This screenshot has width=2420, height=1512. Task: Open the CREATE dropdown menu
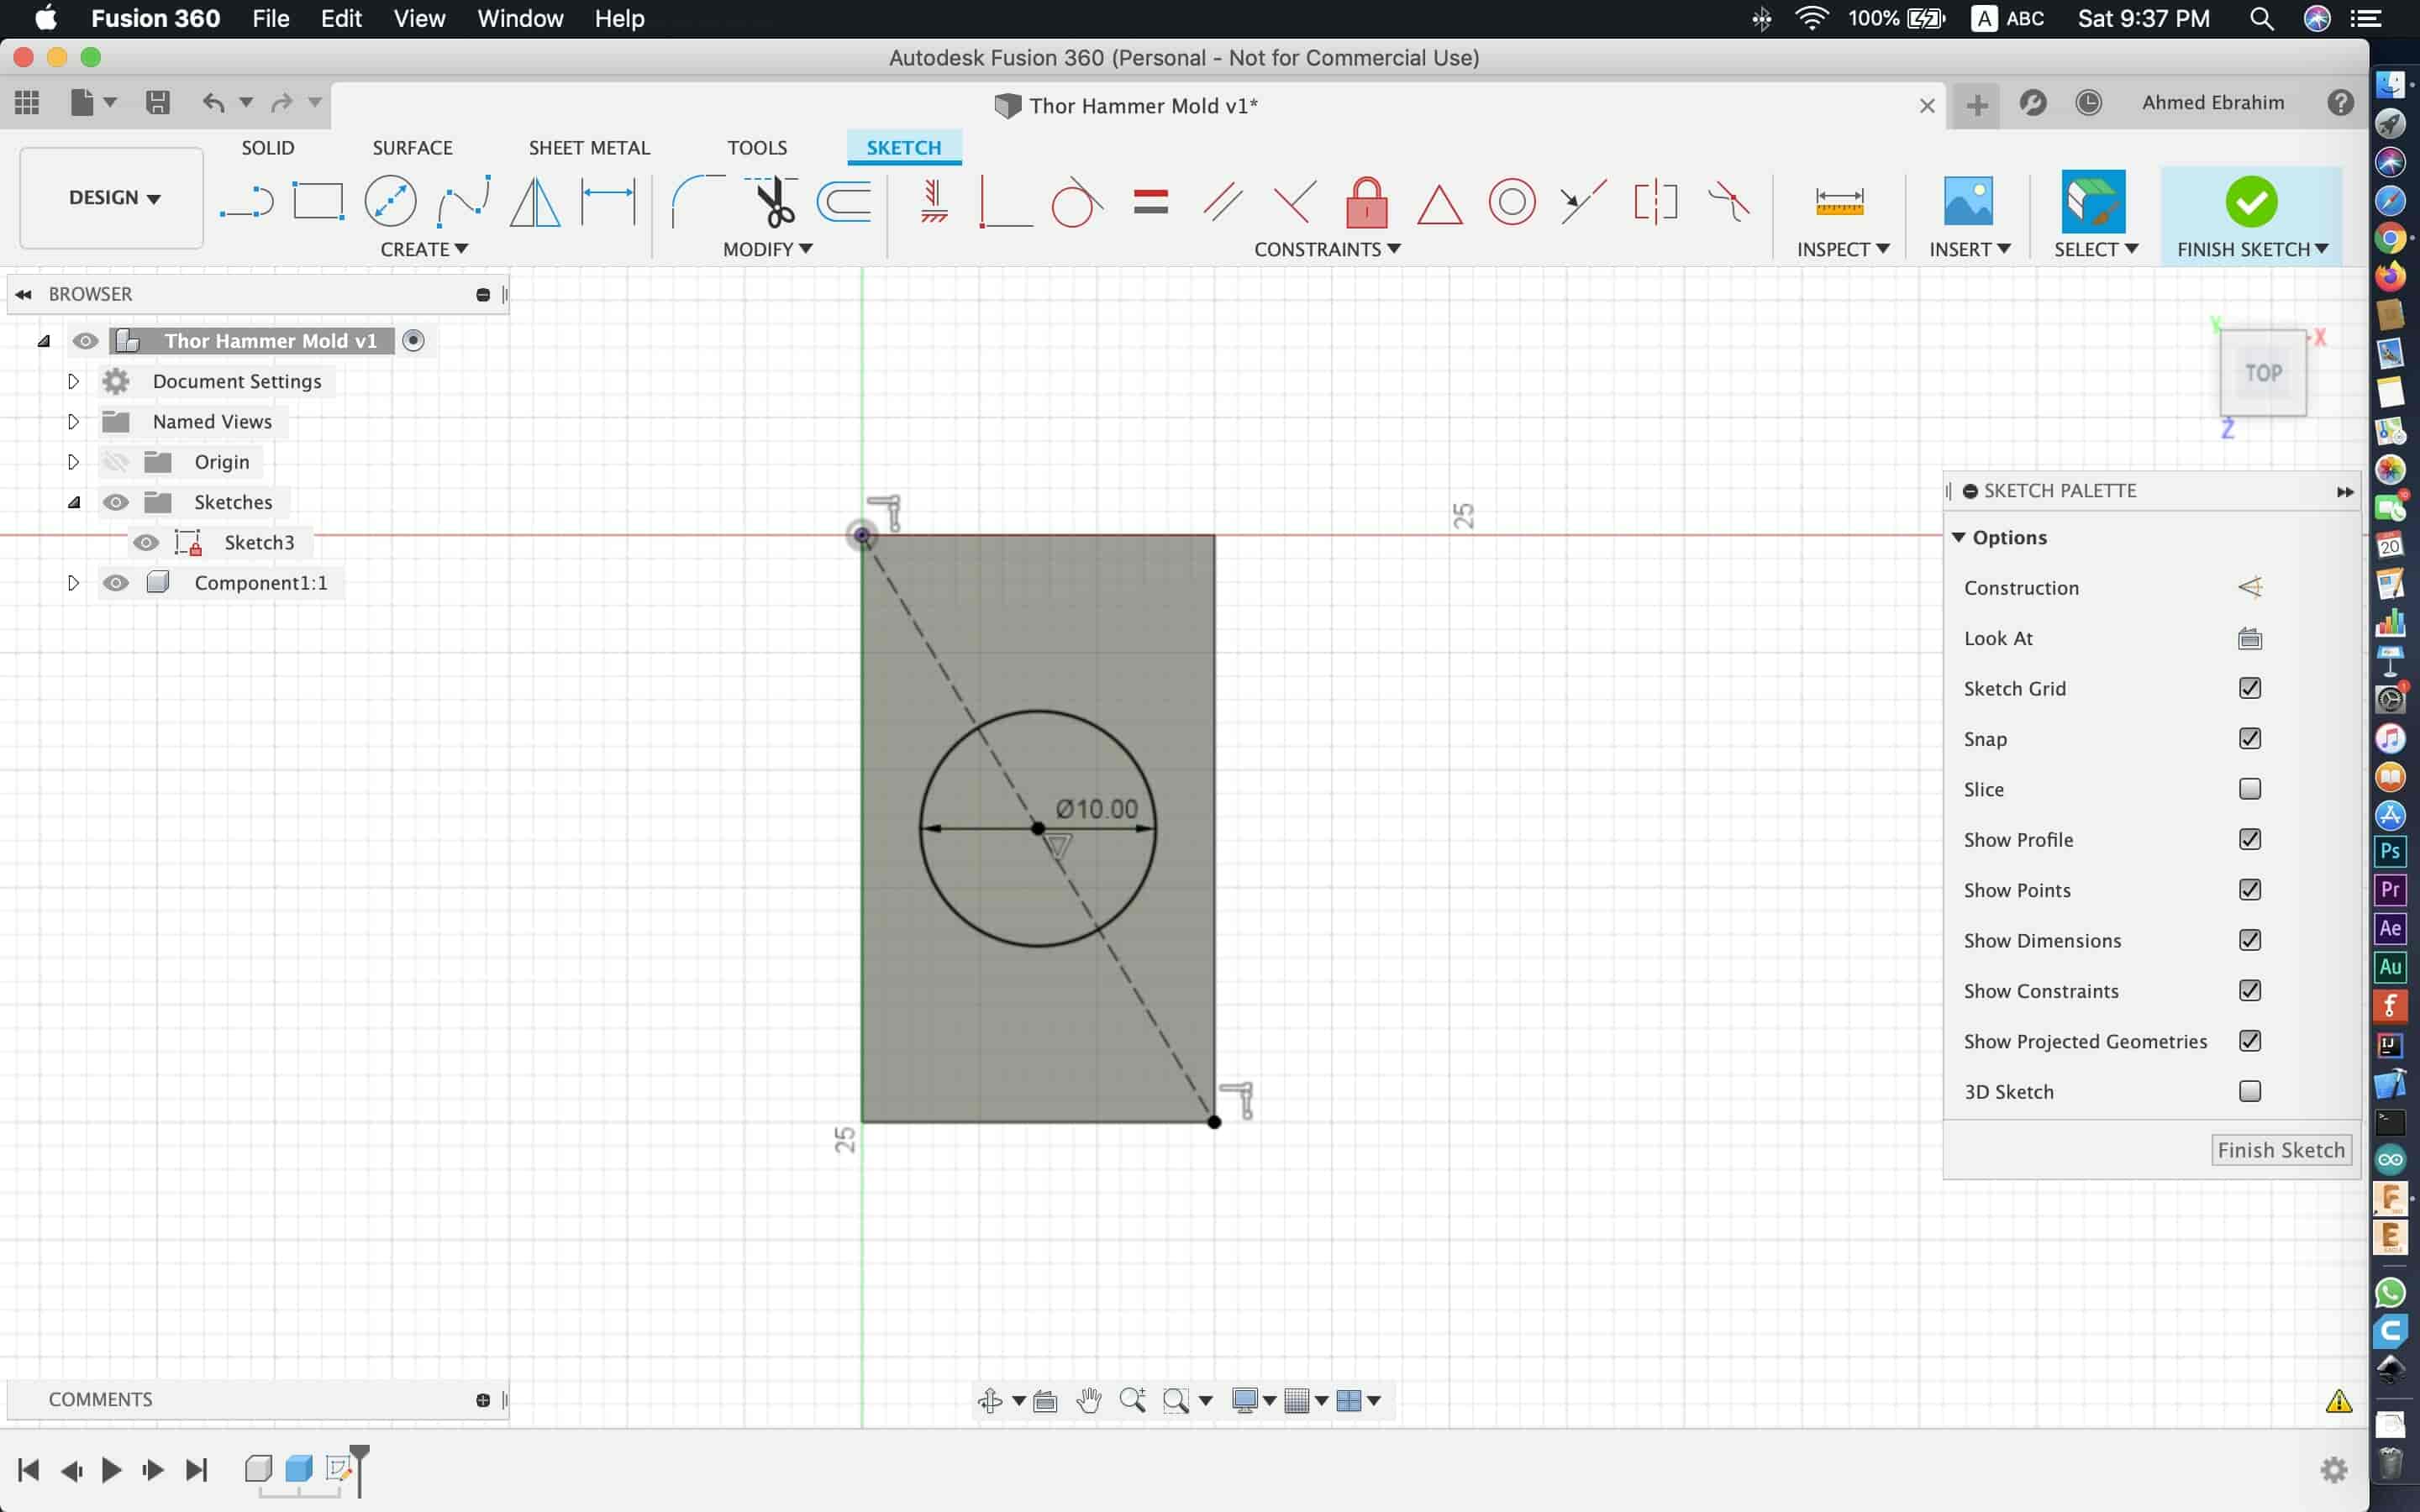point(423,249)
